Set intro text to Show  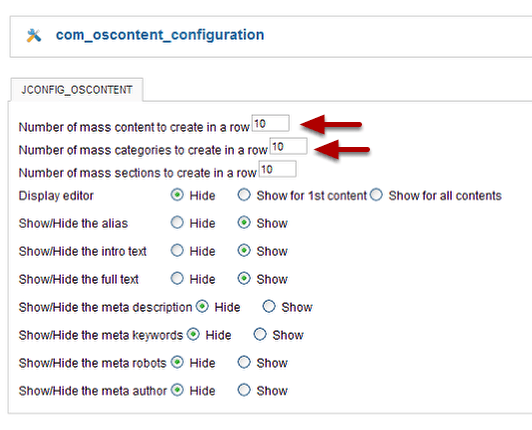point(244,250)
